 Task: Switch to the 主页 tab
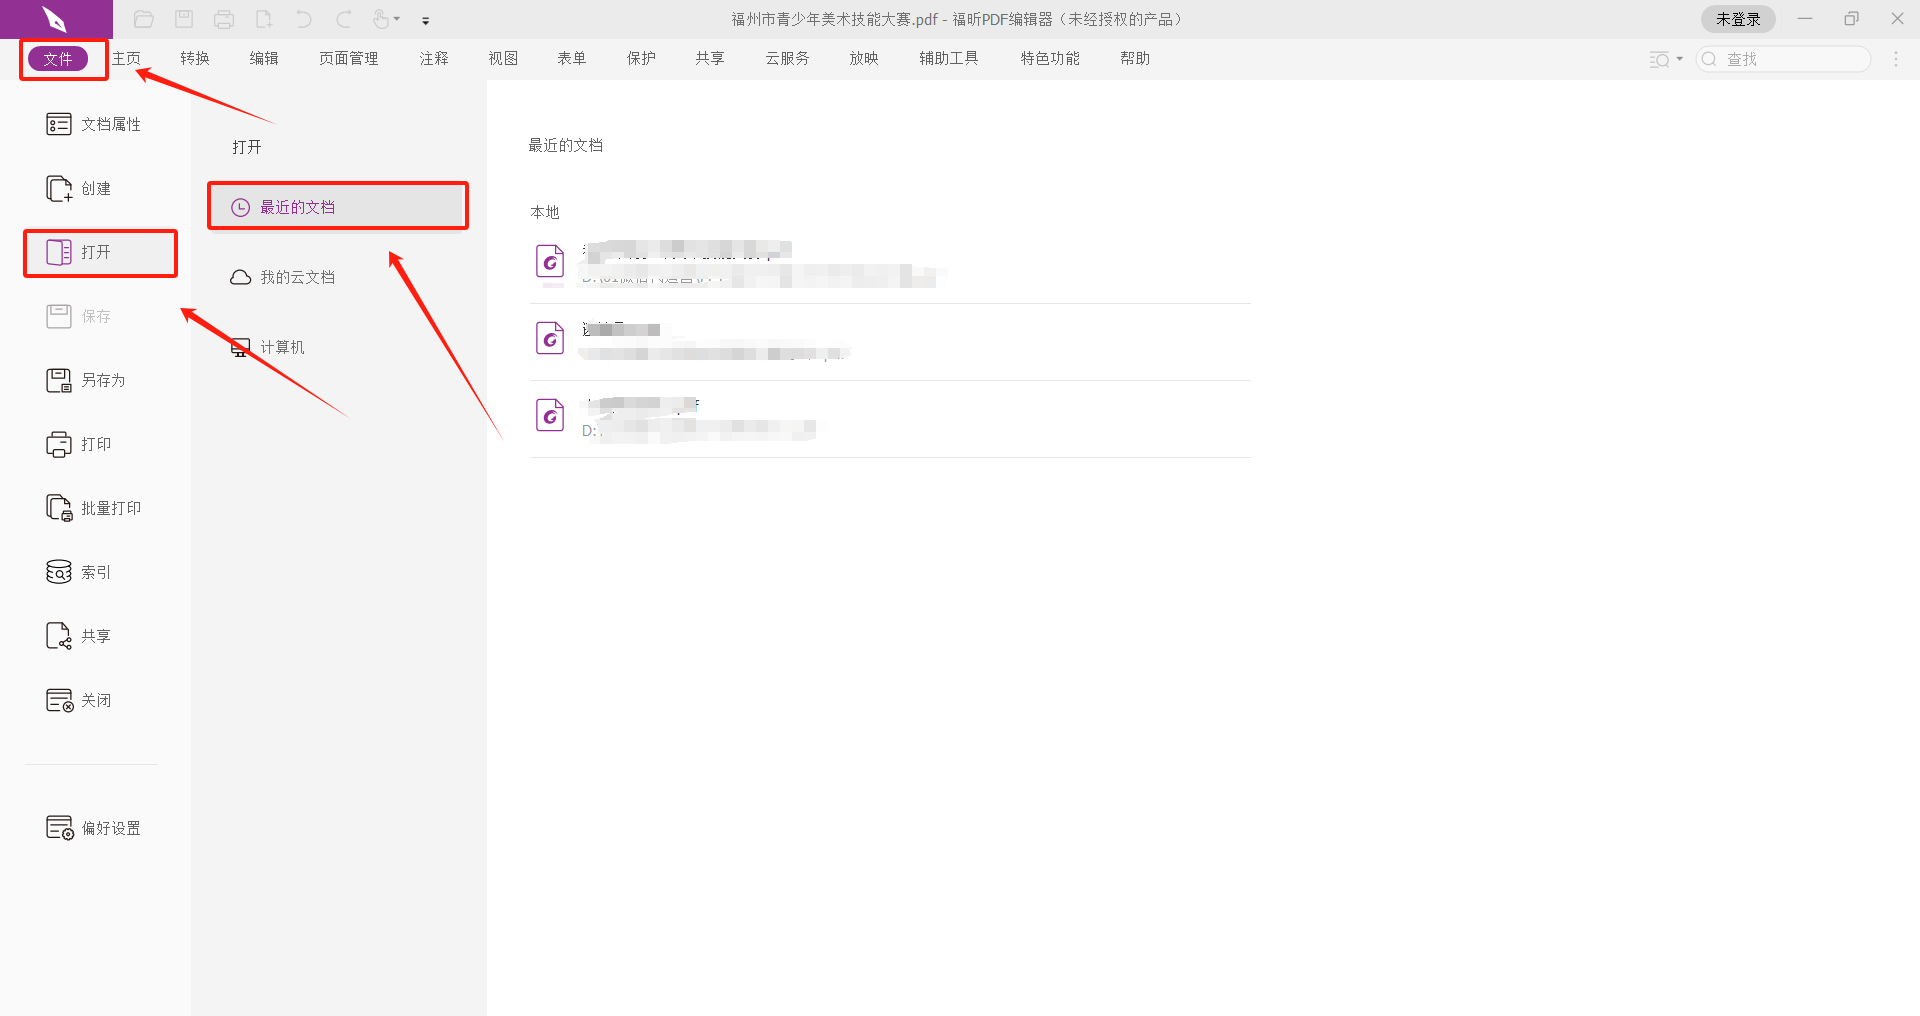[x=126, y=59]
